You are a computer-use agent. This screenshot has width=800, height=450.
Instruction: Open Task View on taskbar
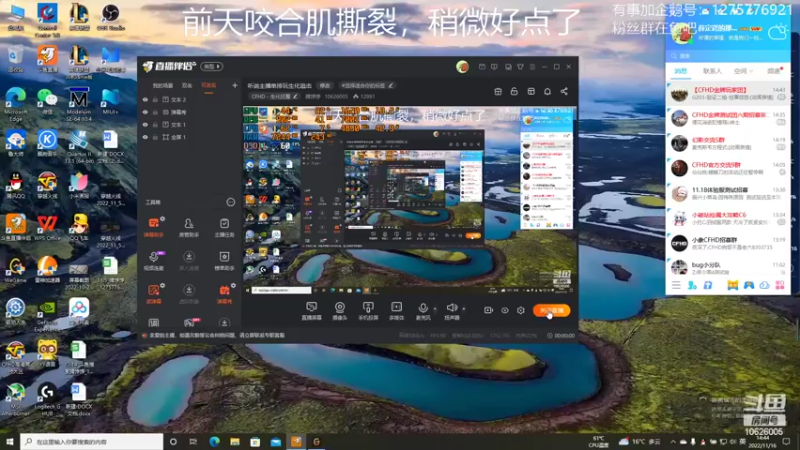(x=193, y=441)
